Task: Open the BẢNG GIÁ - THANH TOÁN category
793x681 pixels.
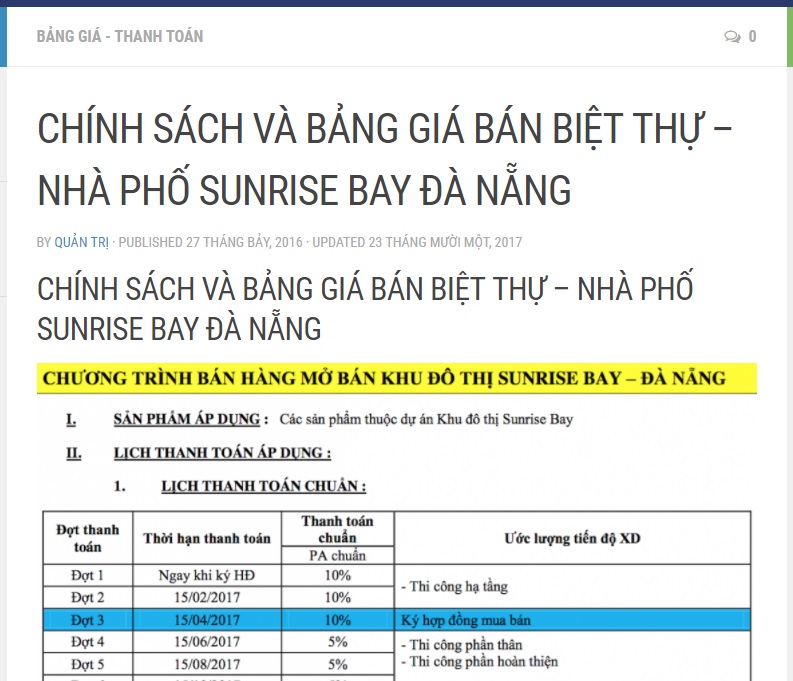Action: (x=120, y=36)
